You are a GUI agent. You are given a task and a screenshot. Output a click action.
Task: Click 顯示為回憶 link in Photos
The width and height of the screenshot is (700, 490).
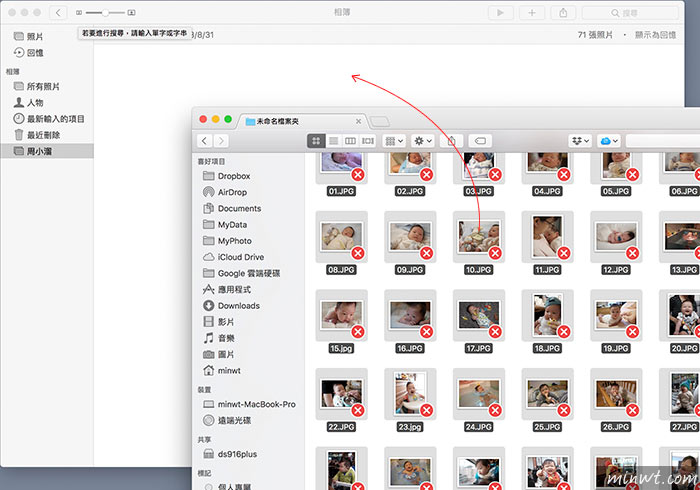pos(655,35)
